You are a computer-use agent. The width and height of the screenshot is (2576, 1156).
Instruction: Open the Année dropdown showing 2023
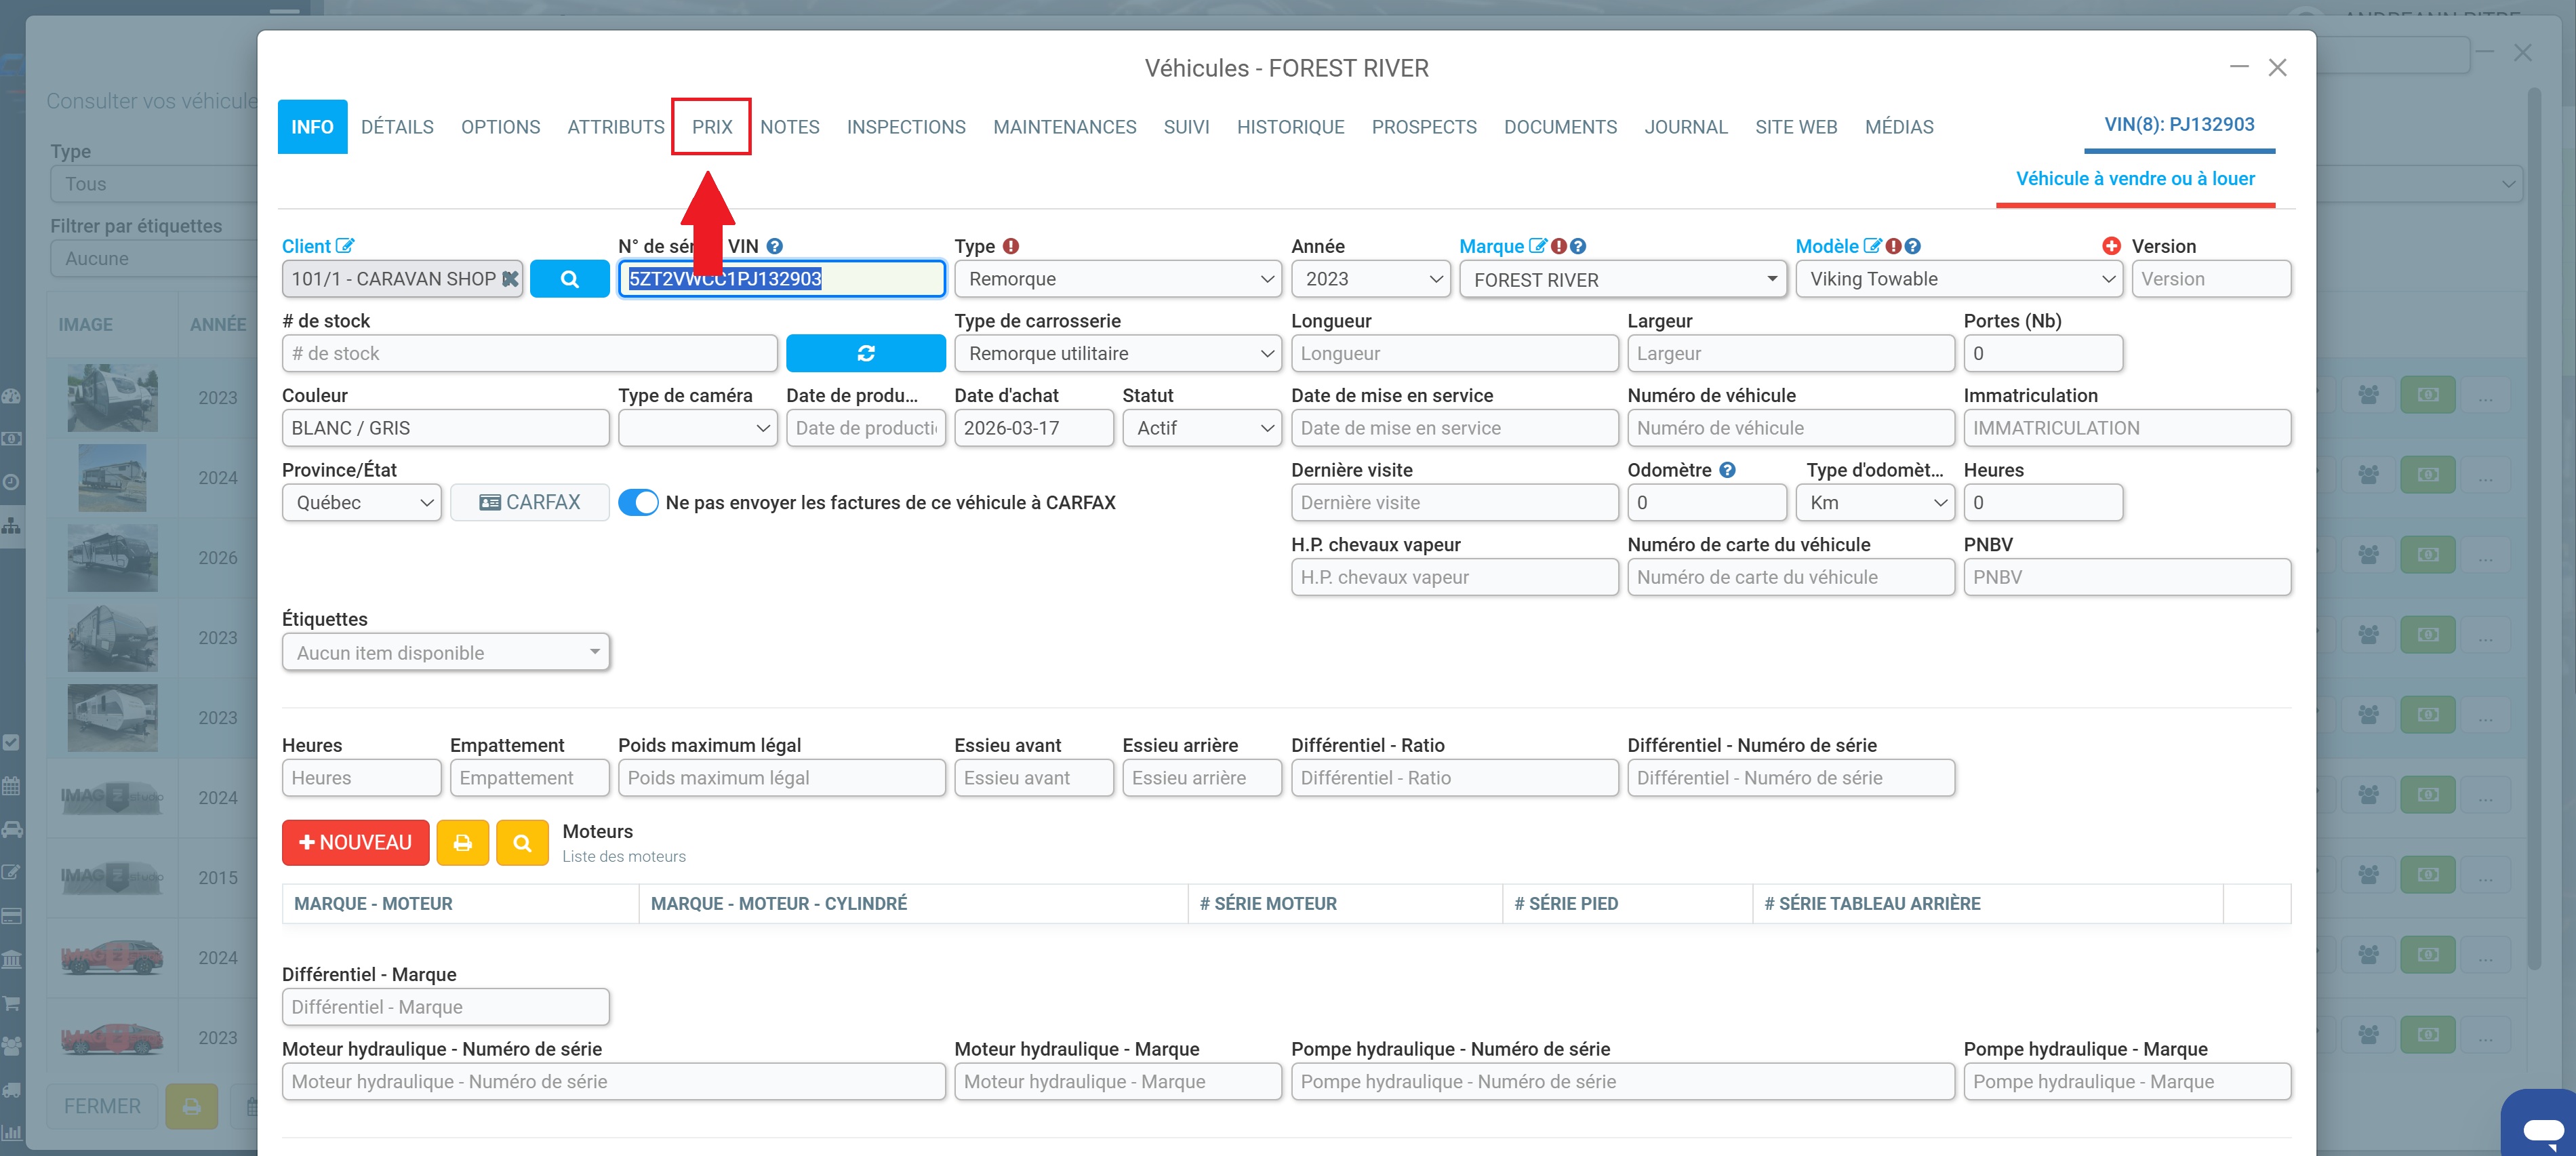point(1370,279)
